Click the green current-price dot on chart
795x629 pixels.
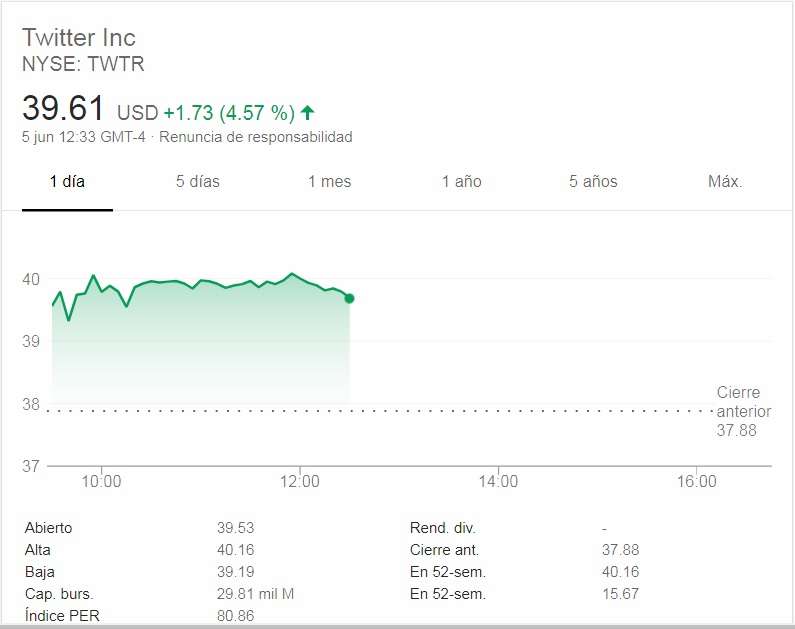click(349, 298)
